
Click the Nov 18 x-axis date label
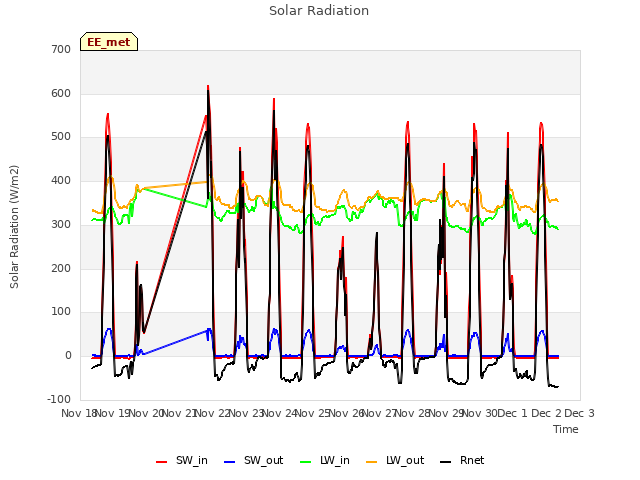point(78,413)
